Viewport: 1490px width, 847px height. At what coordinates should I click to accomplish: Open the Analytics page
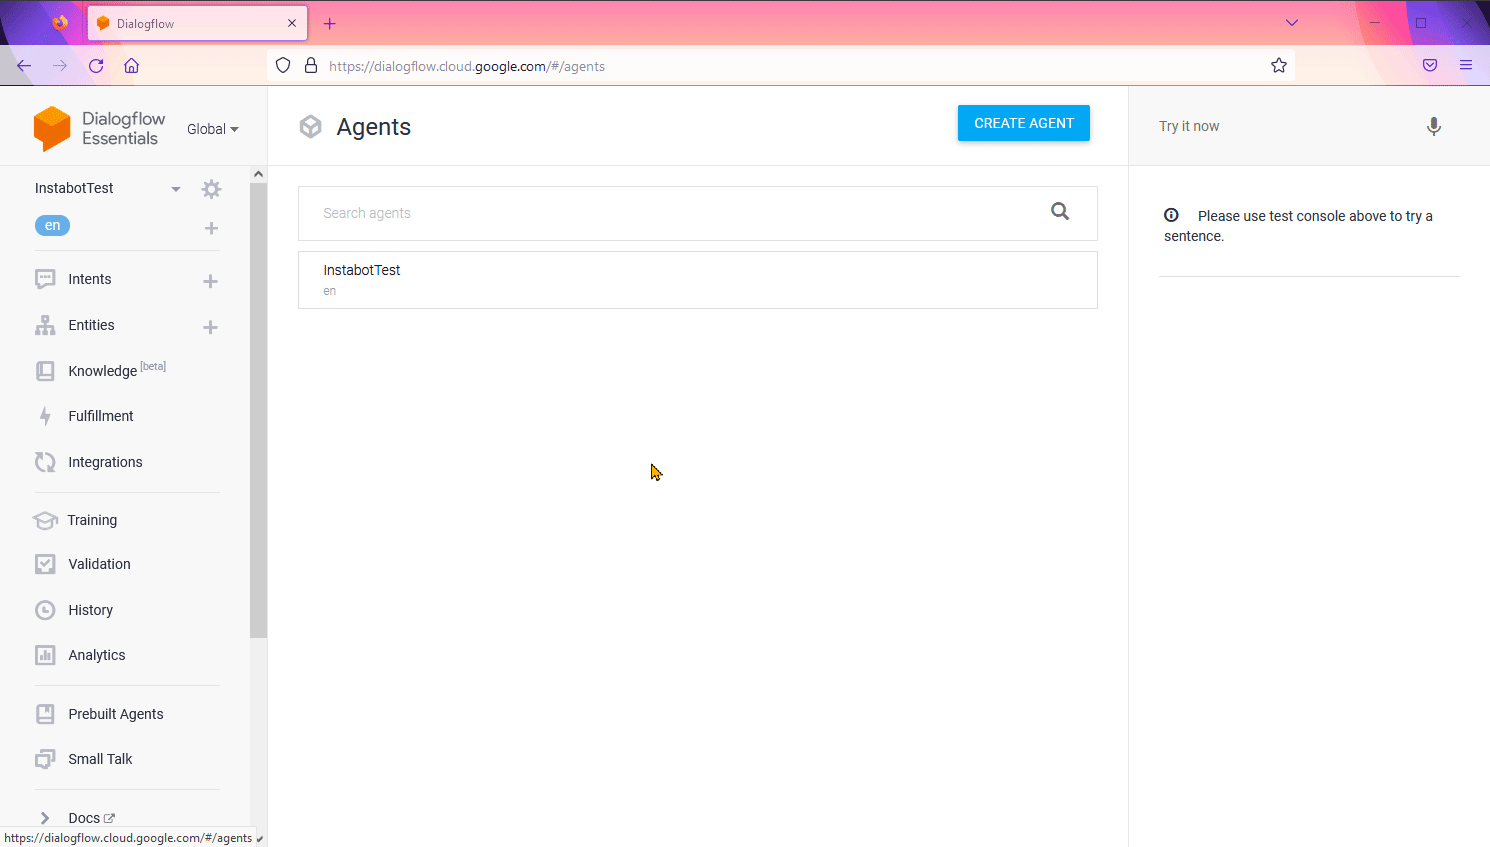point(97,655)
